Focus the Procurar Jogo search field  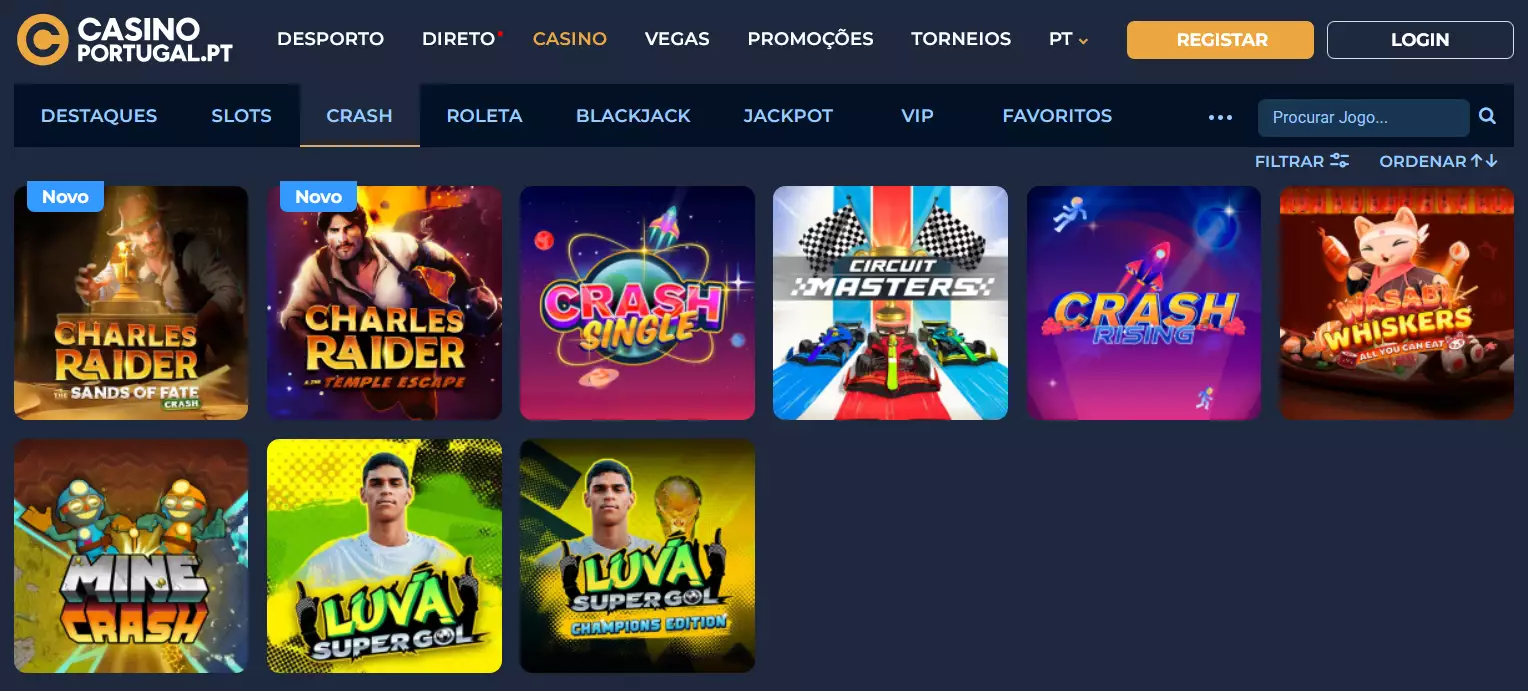tap(1363, 117)
